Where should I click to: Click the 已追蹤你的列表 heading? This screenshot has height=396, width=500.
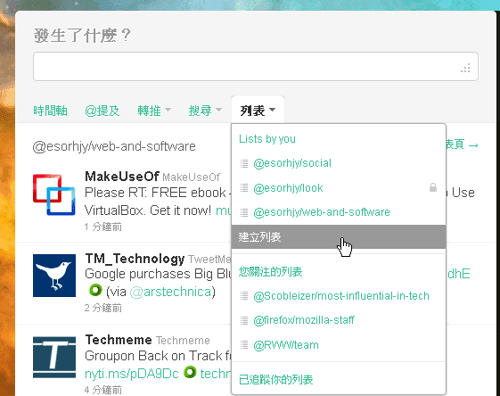[276, 379]
